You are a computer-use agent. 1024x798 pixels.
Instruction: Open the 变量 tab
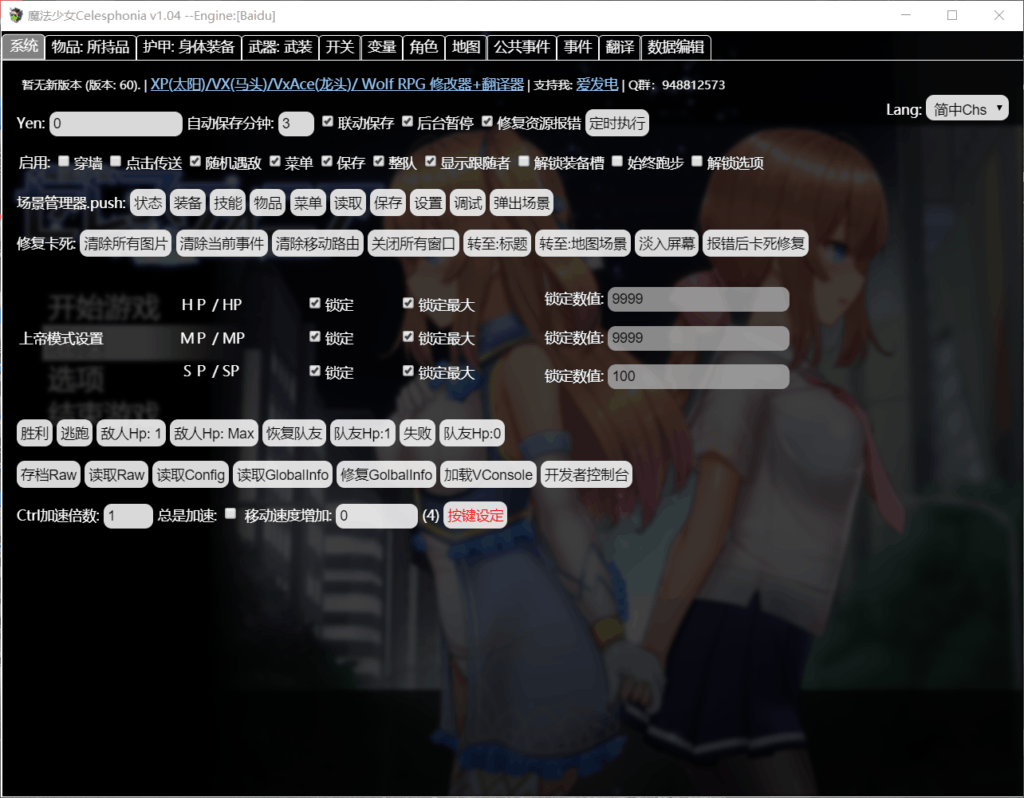381,47
